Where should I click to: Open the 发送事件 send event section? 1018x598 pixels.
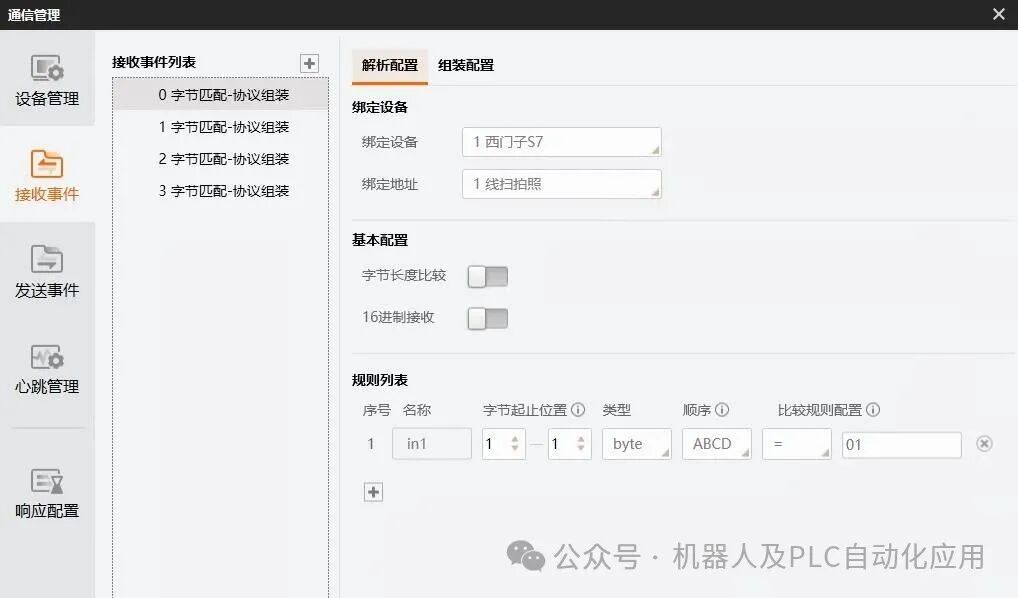47,271
